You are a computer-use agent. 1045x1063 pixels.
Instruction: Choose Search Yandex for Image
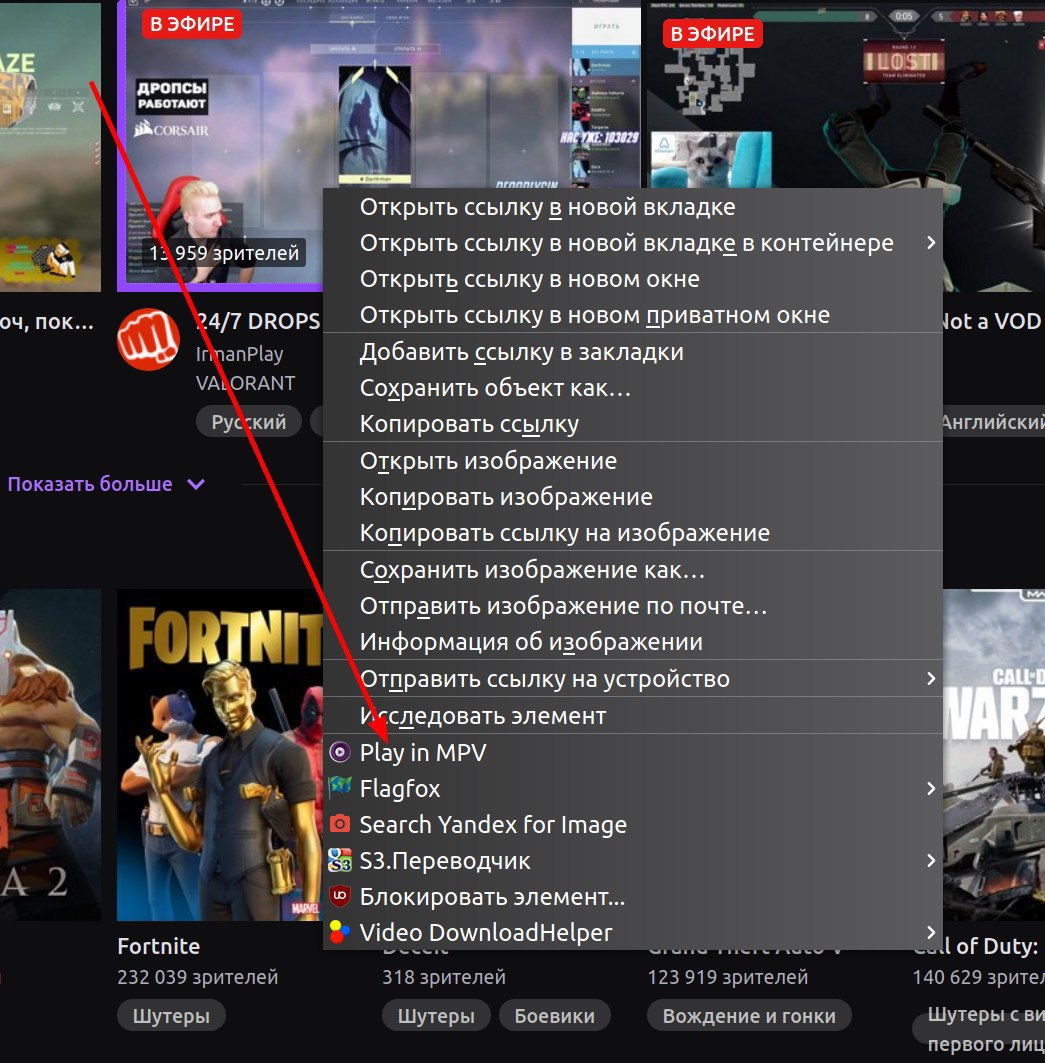pos(633,824)
